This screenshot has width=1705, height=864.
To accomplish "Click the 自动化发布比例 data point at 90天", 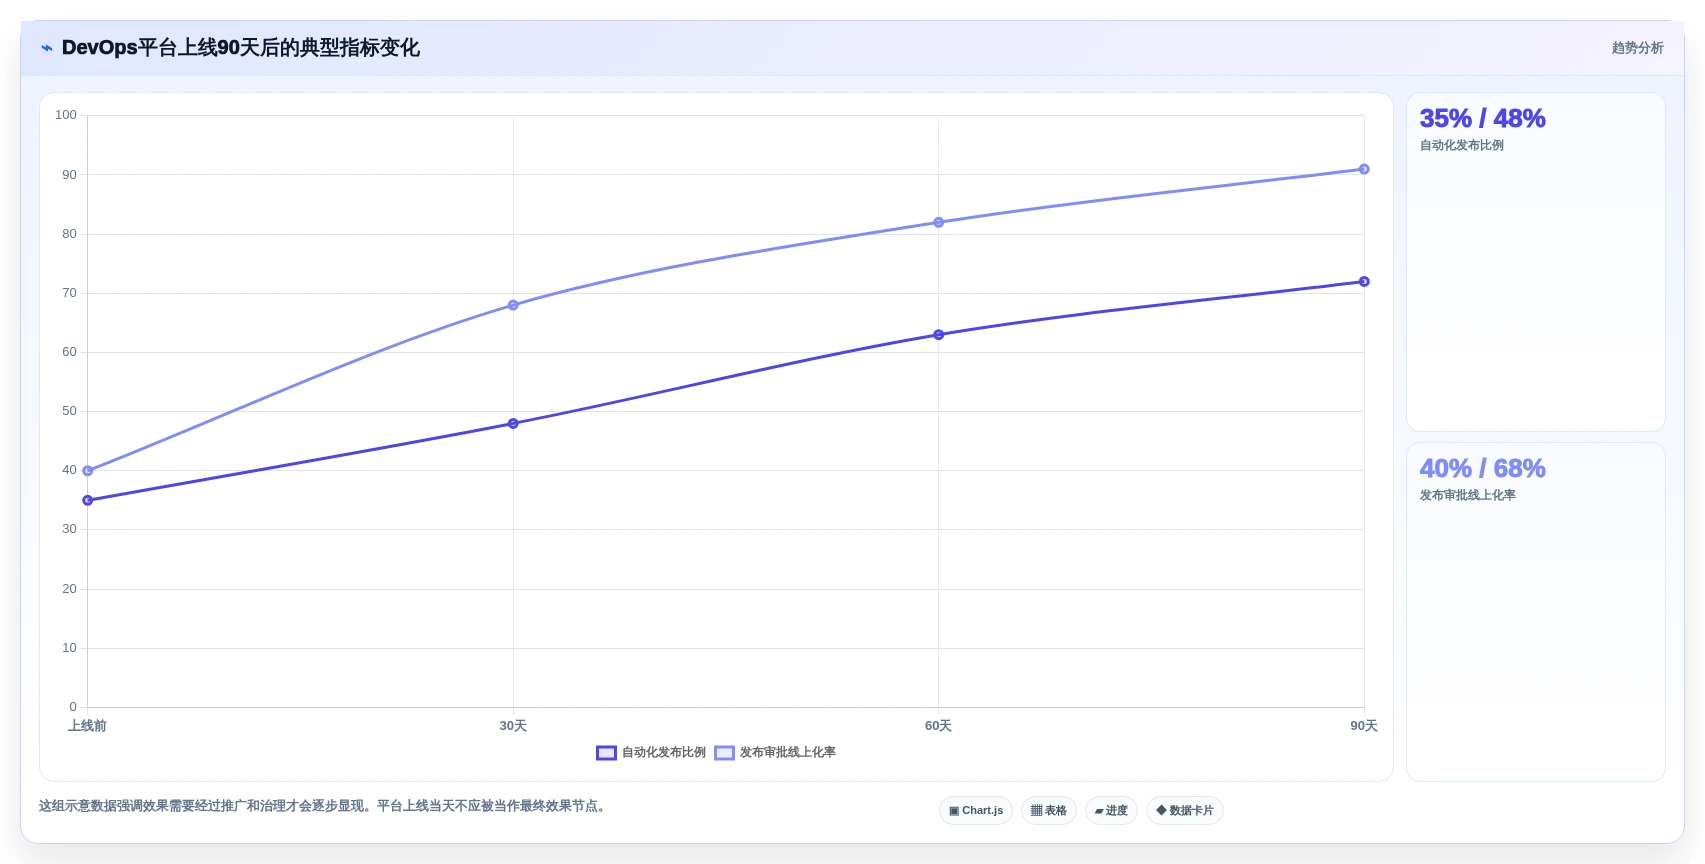I will pyautogui.click(x=1364, y=282).
